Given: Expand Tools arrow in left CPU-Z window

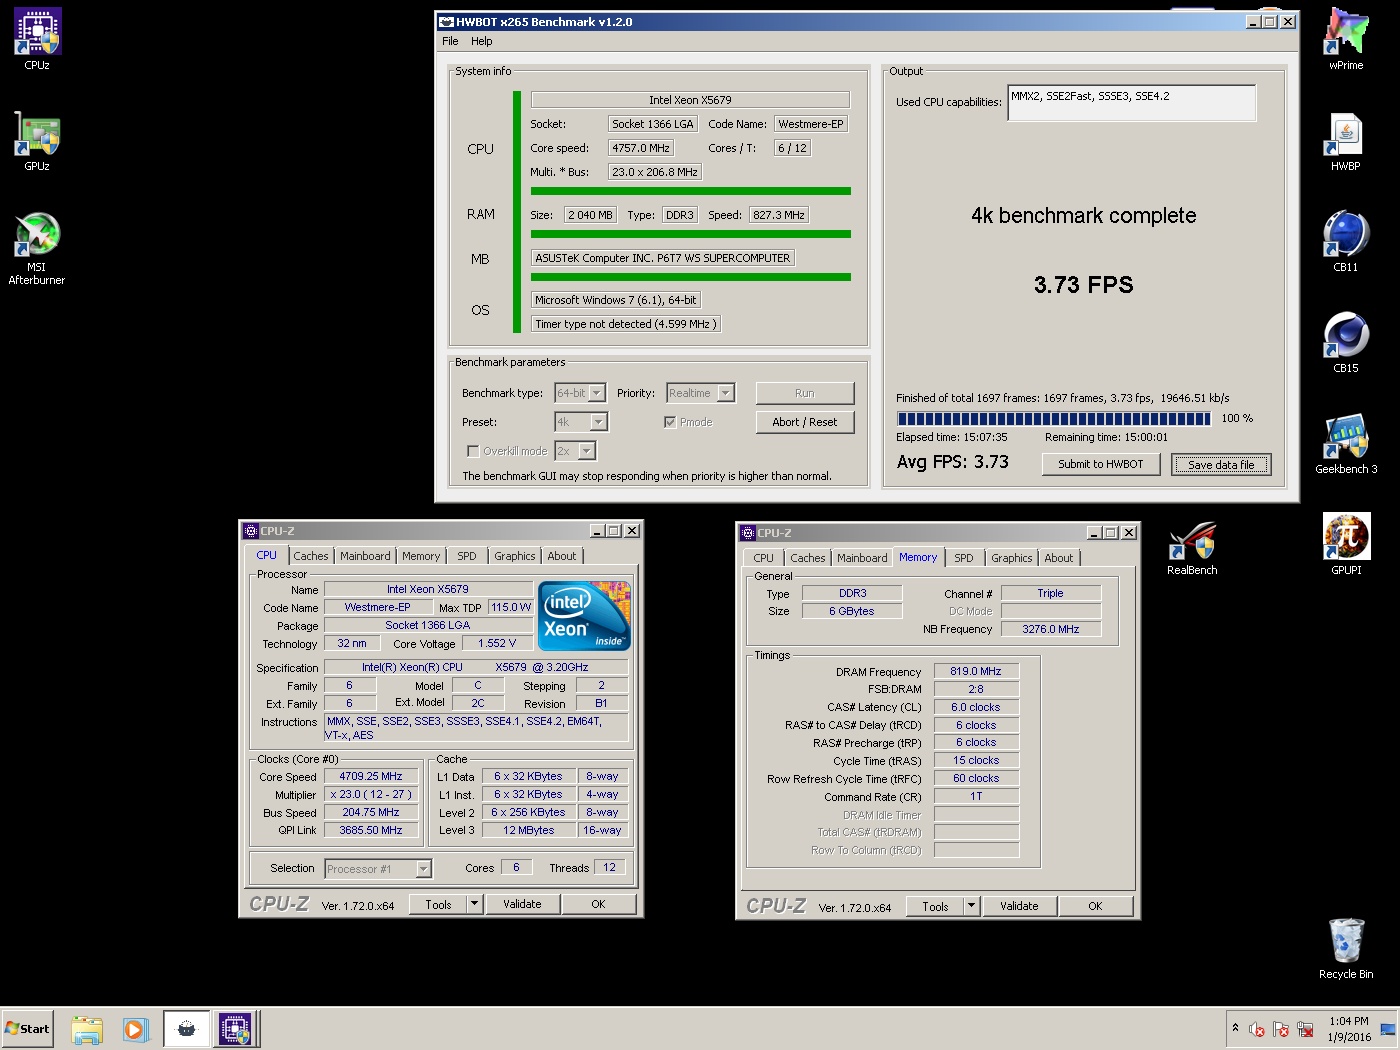Looking at the screenshot, I should point(475,904).
